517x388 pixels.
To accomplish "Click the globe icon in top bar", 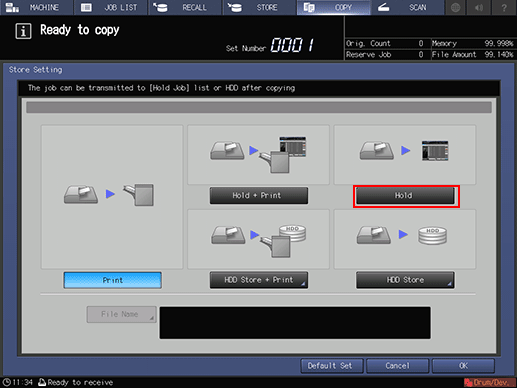I will coord(456,7).
